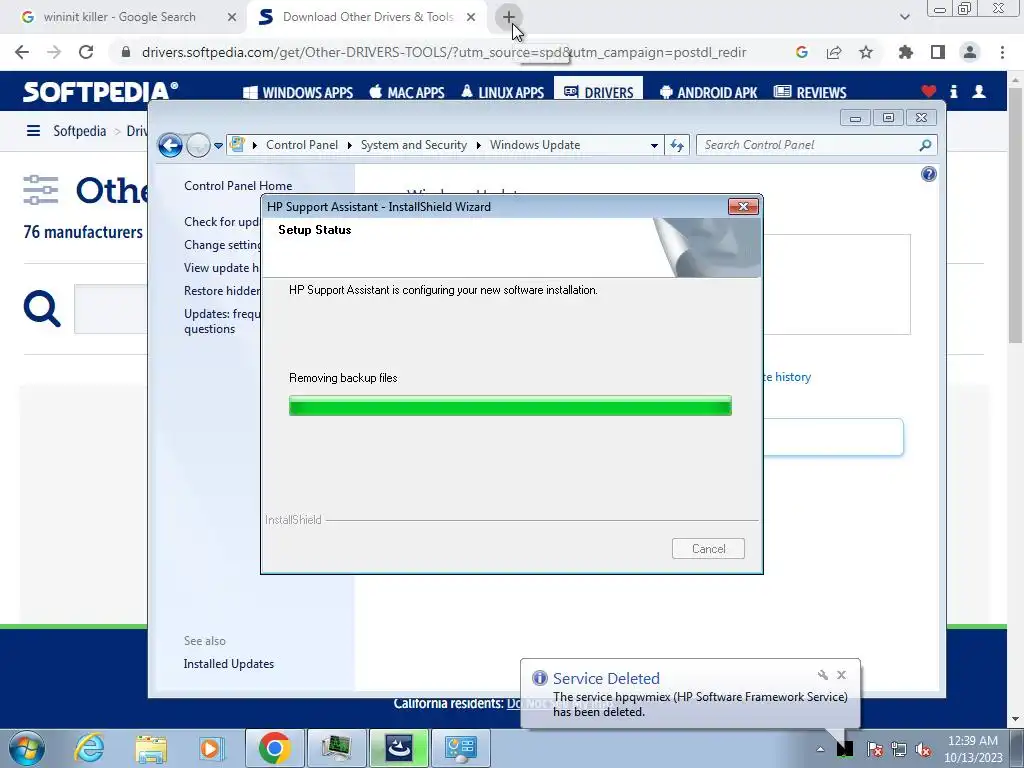The image size is (1024, 768).
Task: Click the user account icon on Softpedia
Action: point(979,91)
